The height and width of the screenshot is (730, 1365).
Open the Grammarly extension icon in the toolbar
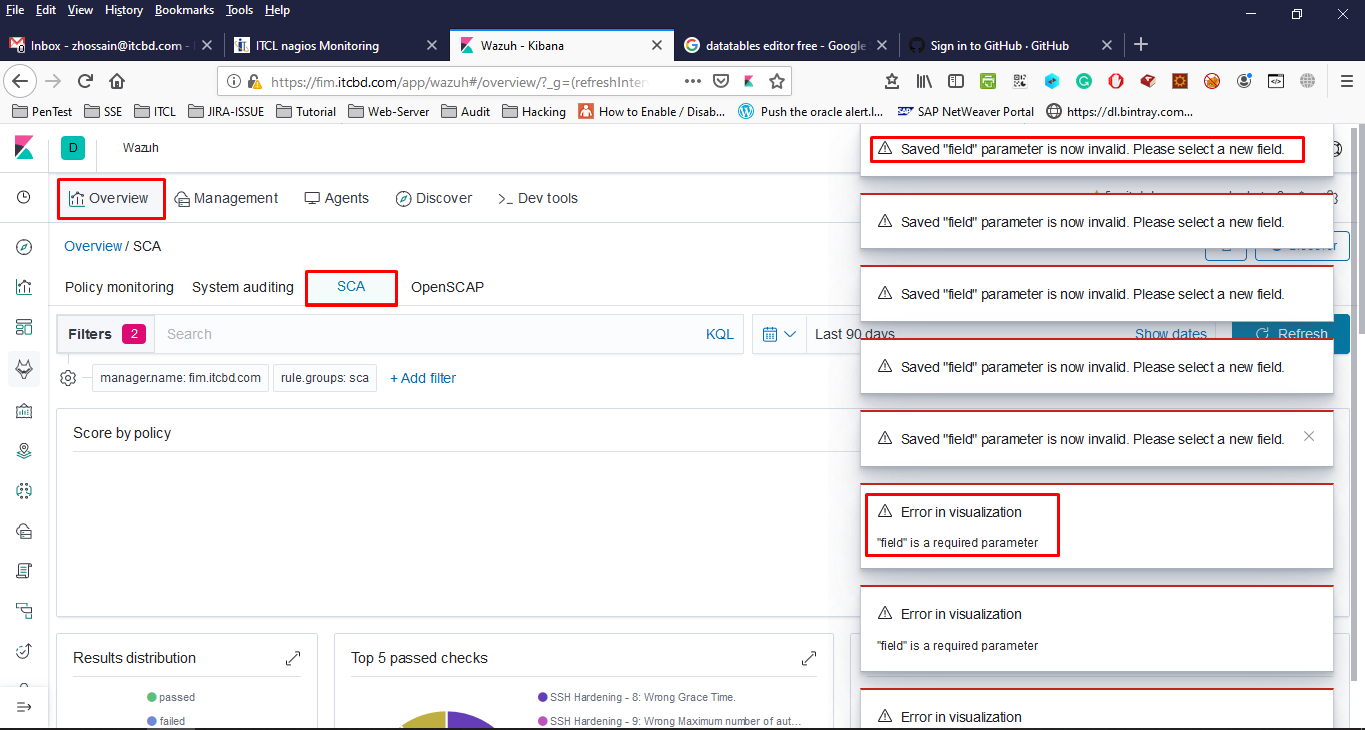[x=1084, y=81]
